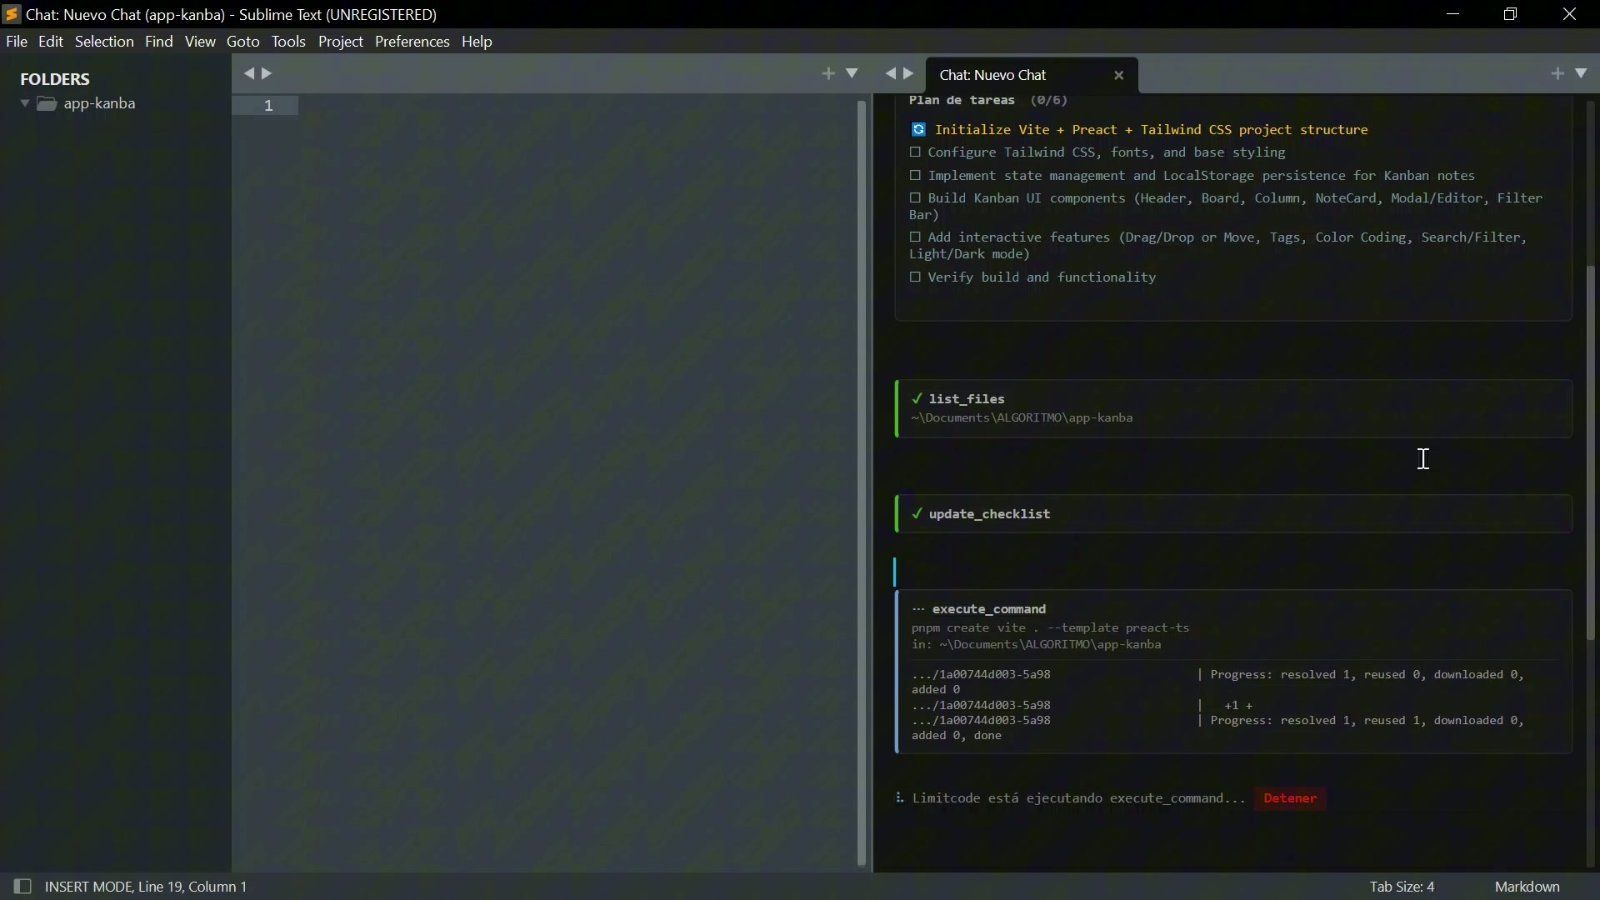Check Build Kanban UI components checkbox
The image size is (1600, 900).
[x=915, y=198]
